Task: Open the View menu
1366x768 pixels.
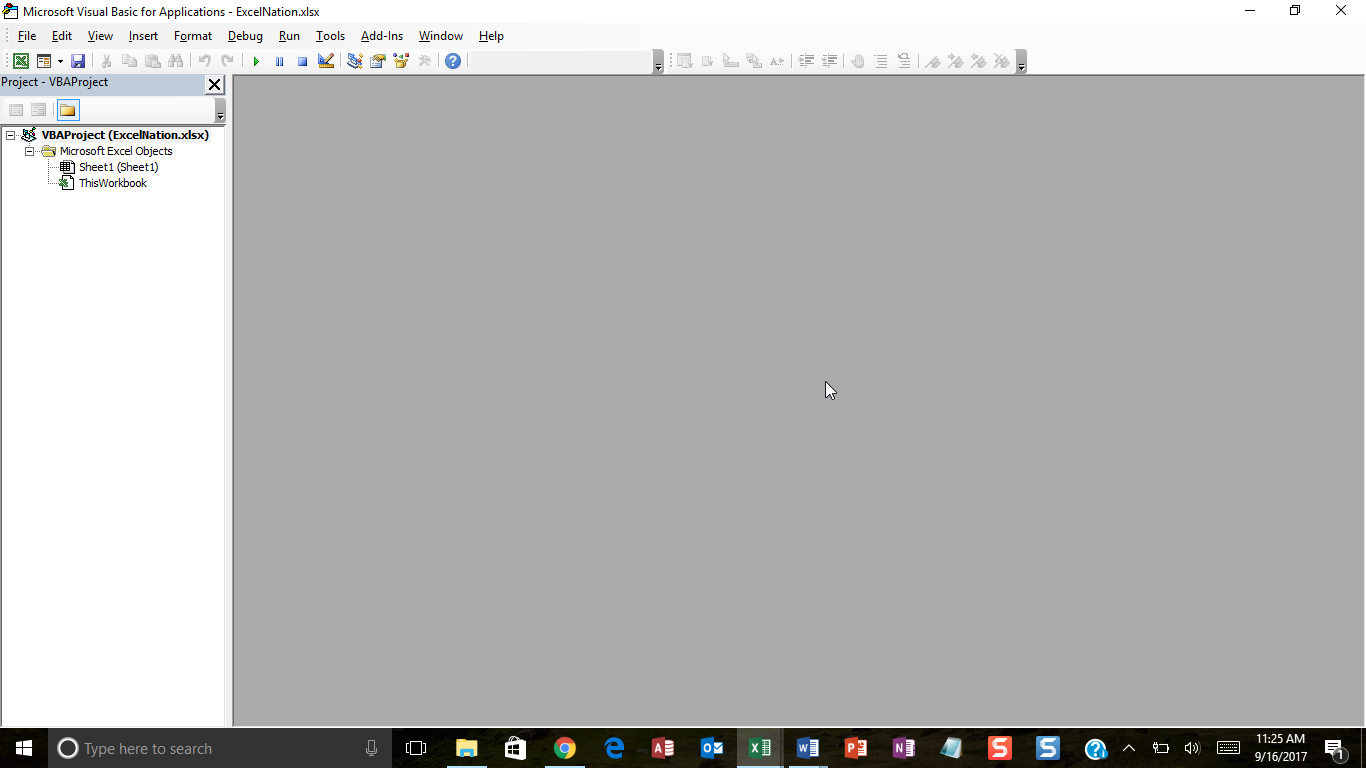Action: (x=100, y=36)
